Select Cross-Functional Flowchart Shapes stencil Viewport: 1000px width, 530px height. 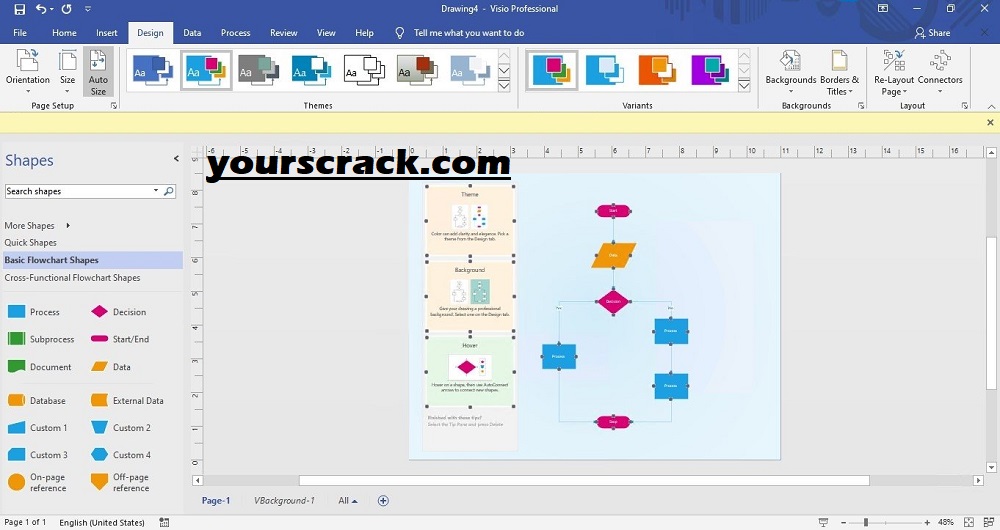tap(72, 278)
